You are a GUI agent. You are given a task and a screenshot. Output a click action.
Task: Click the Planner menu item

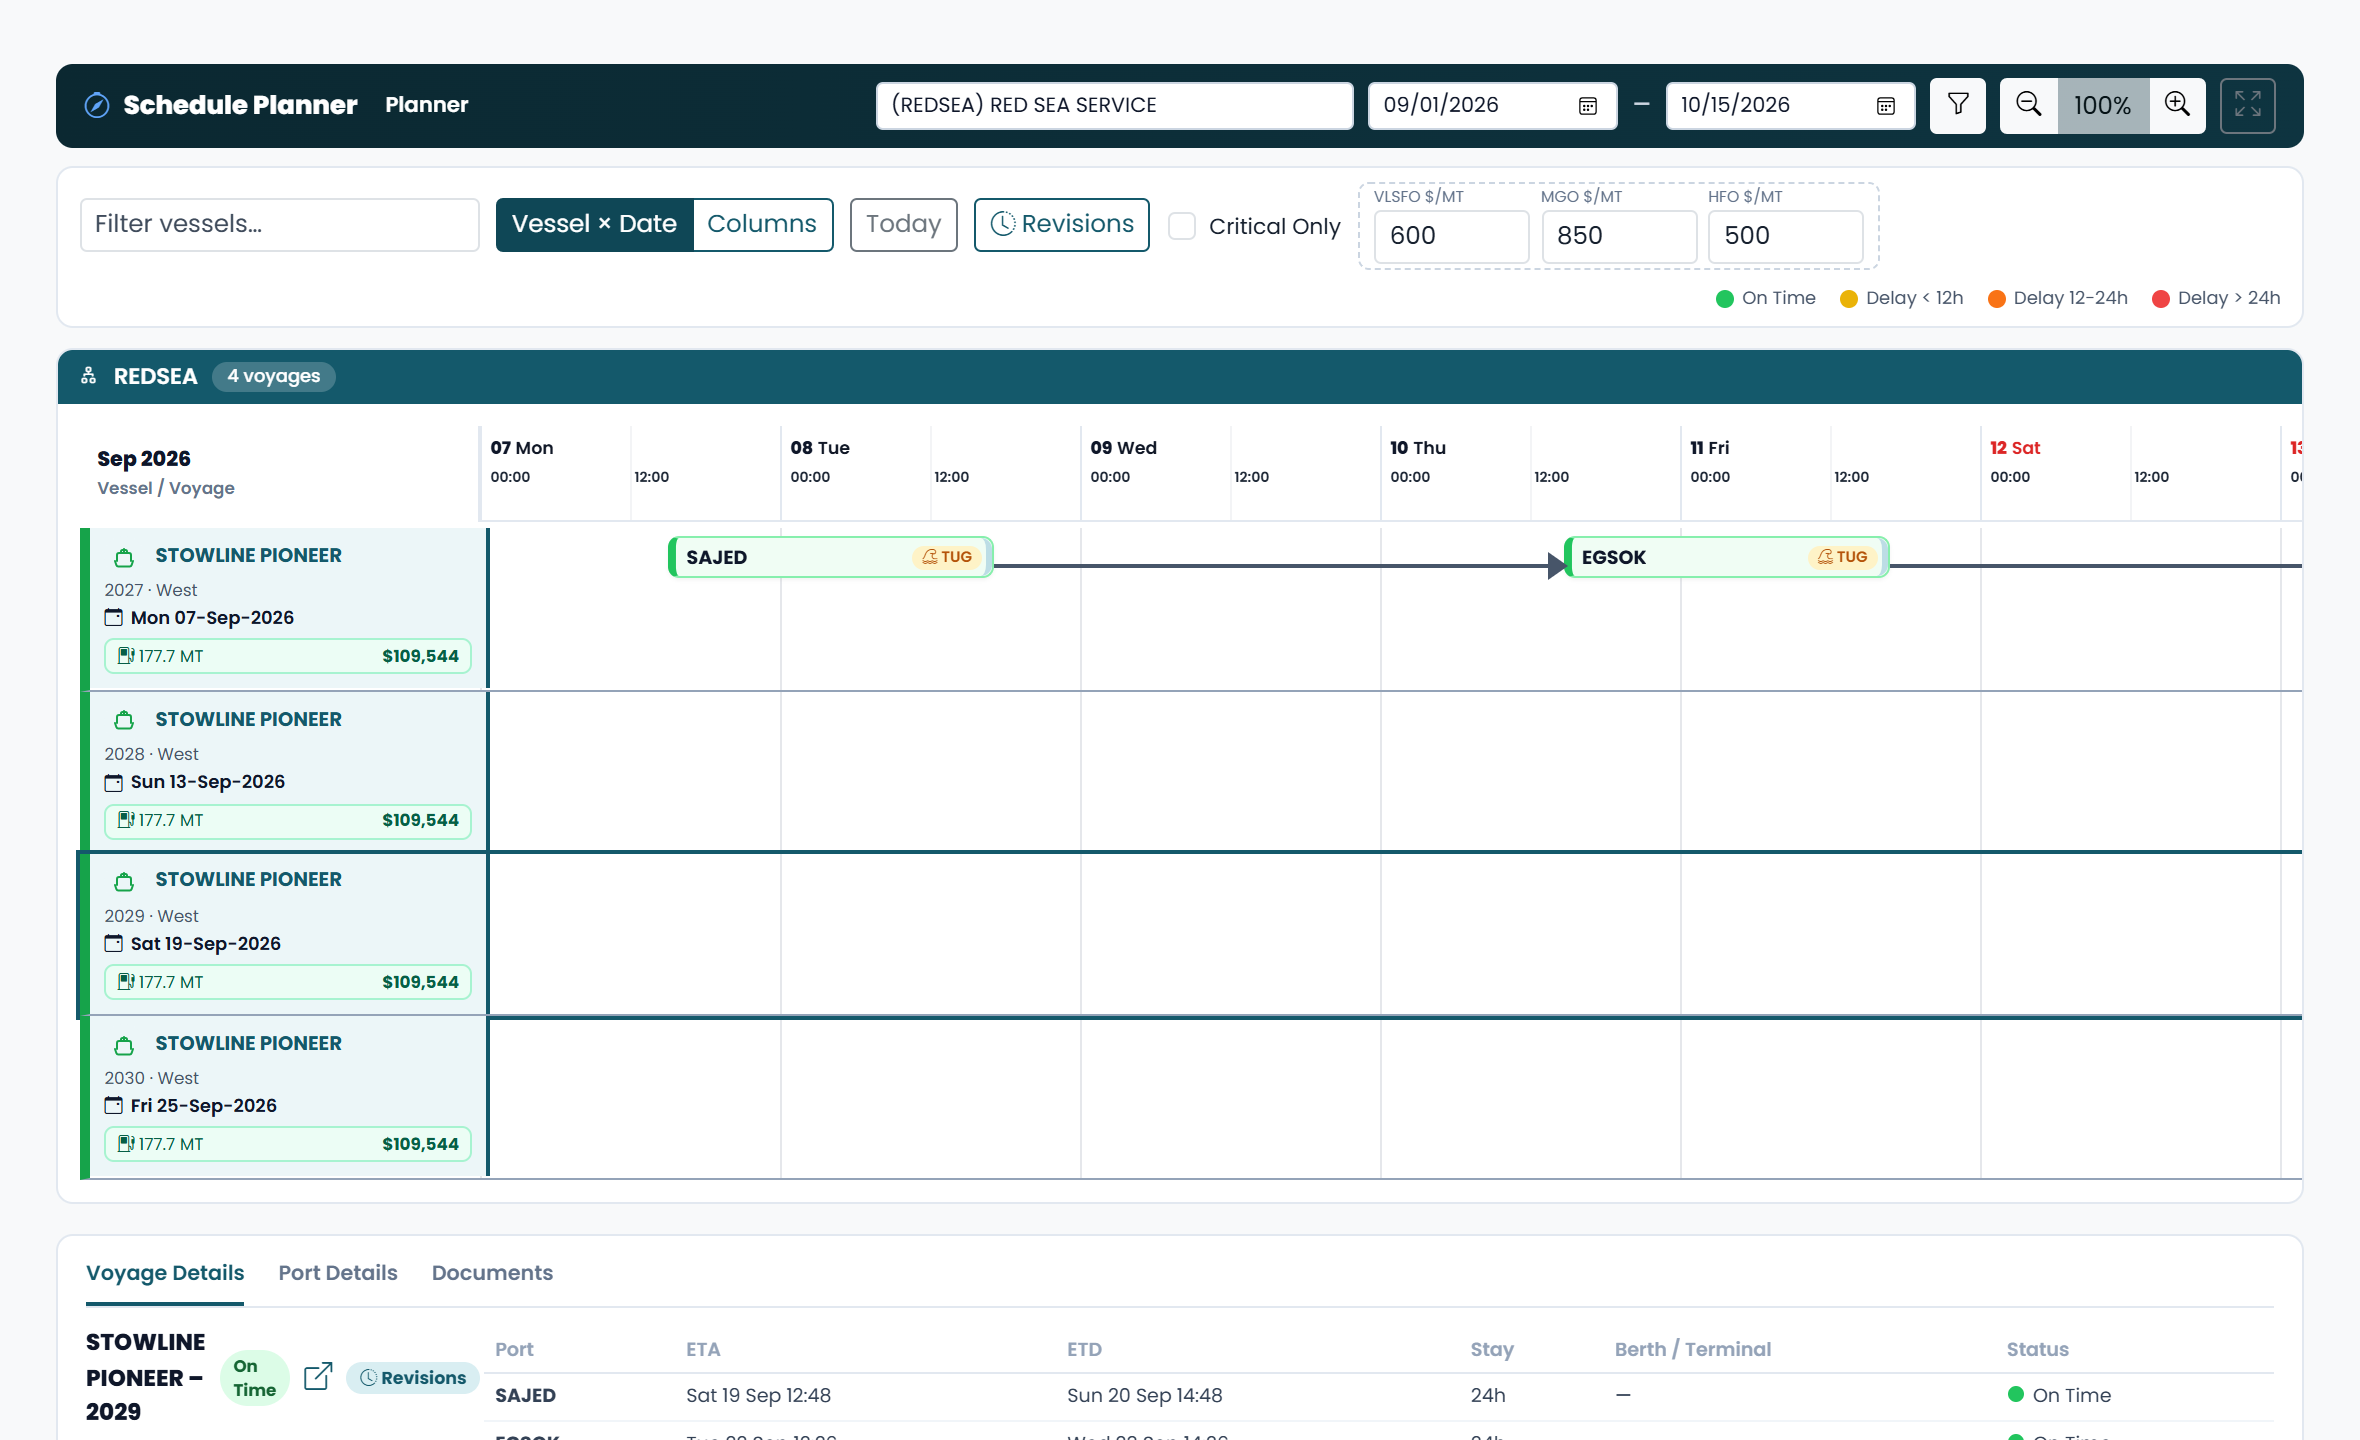(x=426, y=105)
